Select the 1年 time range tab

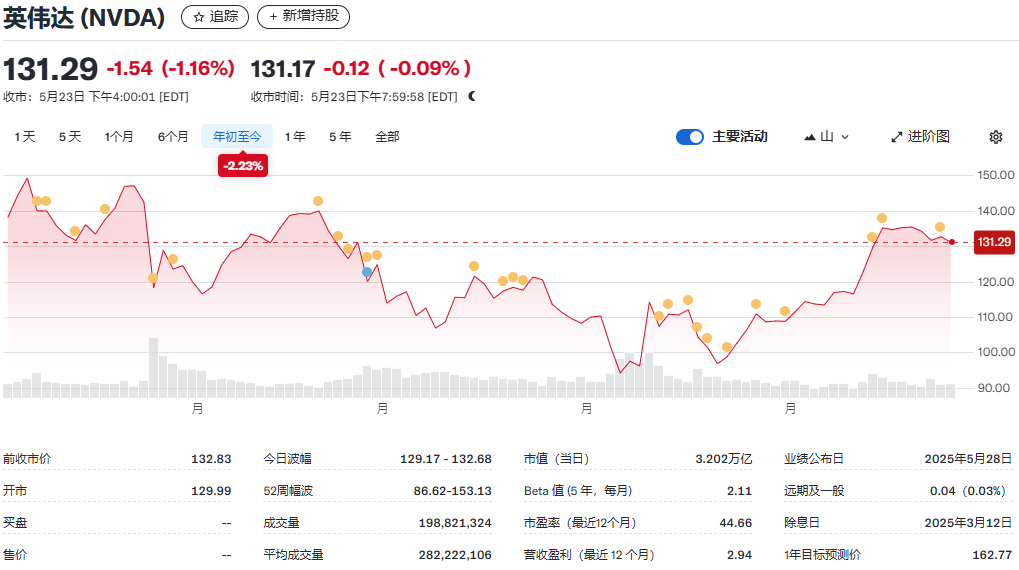coord(295,136)
